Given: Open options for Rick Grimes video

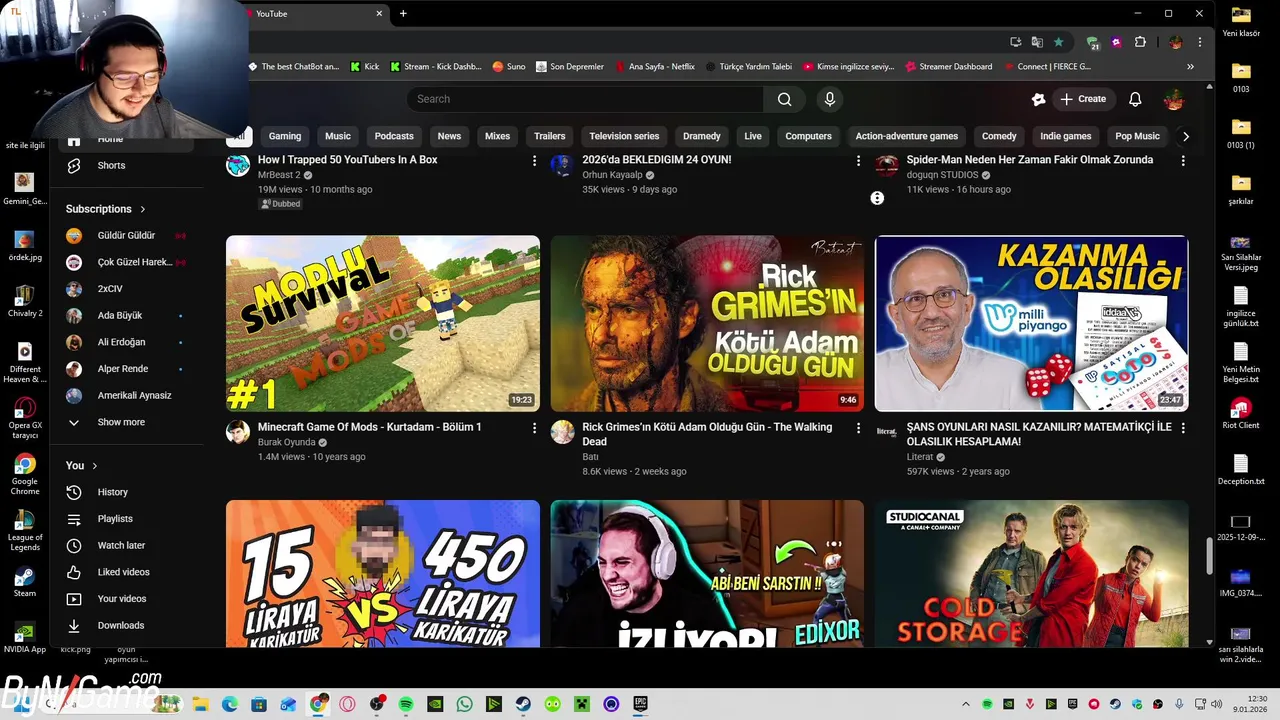Looking at the screenshot, I should [x=858, y=428].
